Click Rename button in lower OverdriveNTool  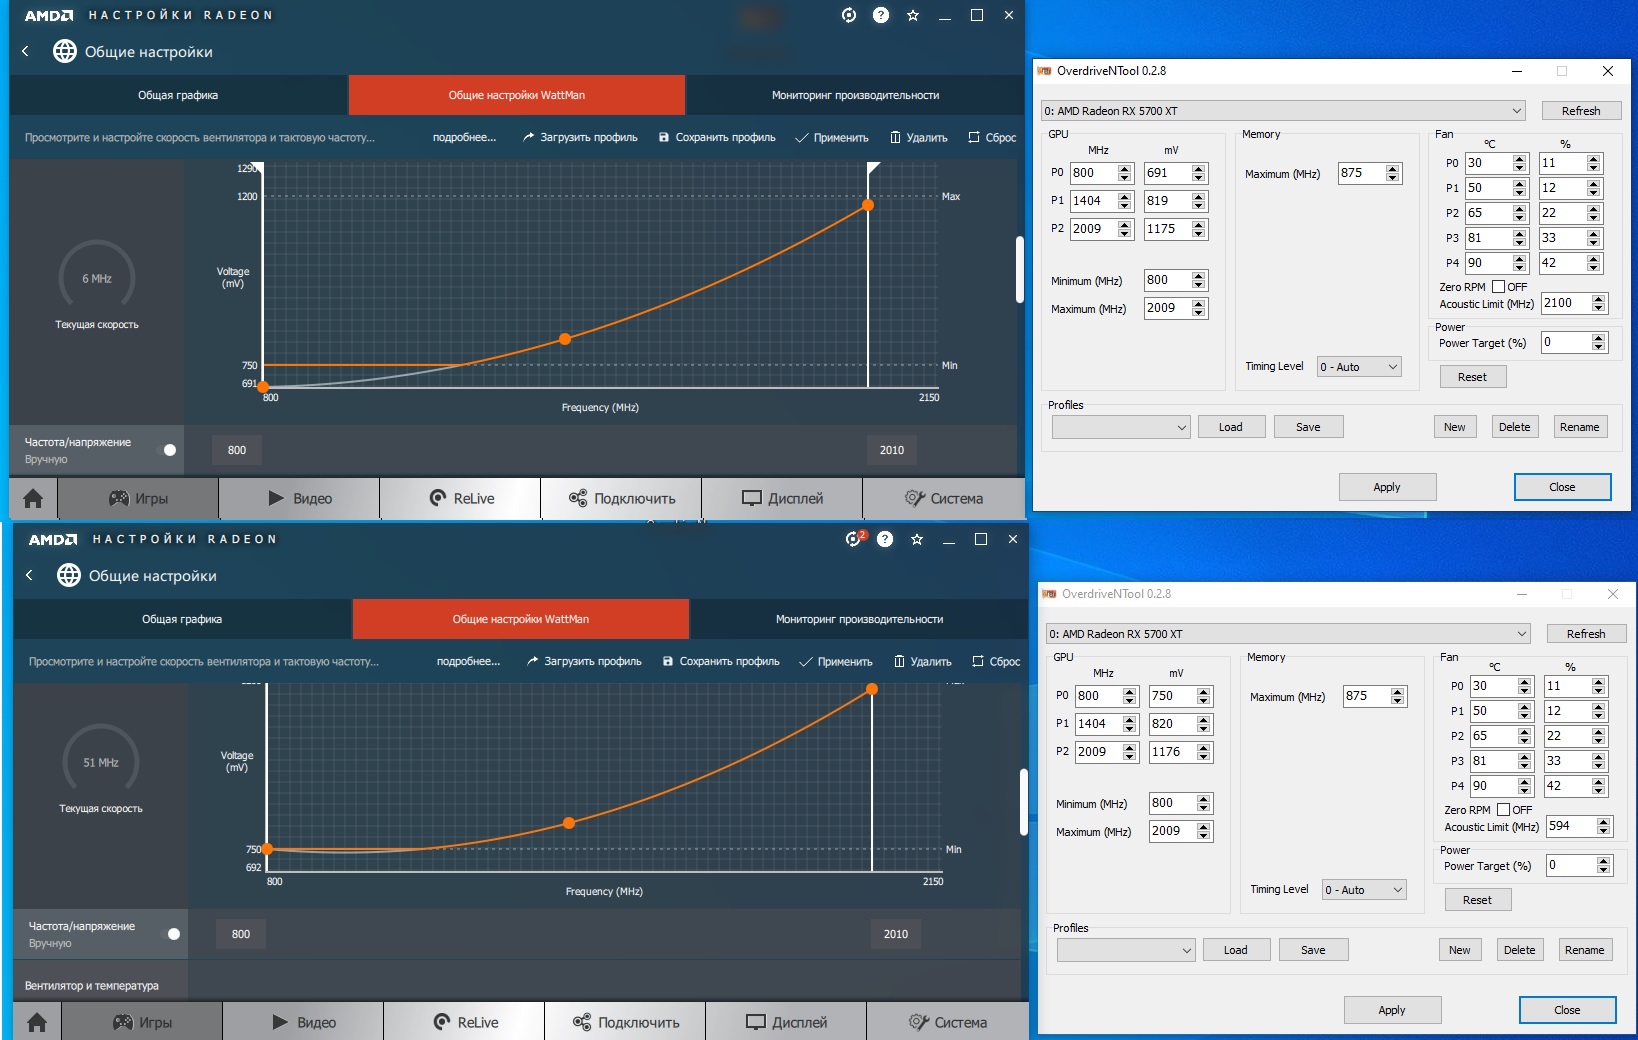[x=1585, y=950]
